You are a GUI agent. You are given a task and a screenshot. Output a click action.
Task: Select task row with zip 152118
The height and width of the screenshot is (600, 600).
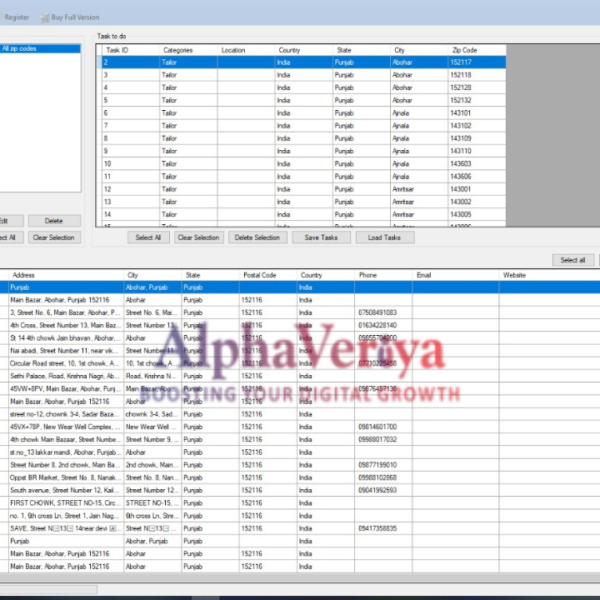(x=302, y=75)
